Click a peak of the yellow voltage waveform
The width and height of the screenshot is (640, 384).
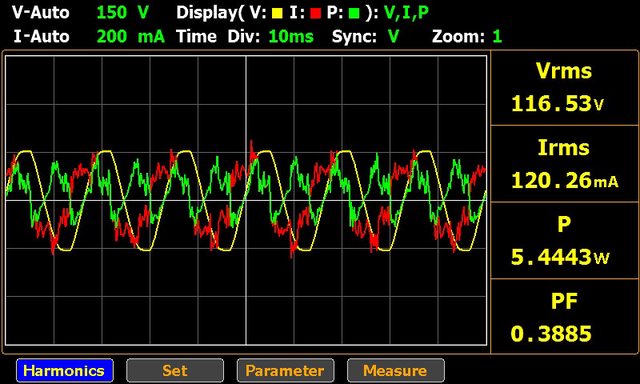click(x=105, y=152)
